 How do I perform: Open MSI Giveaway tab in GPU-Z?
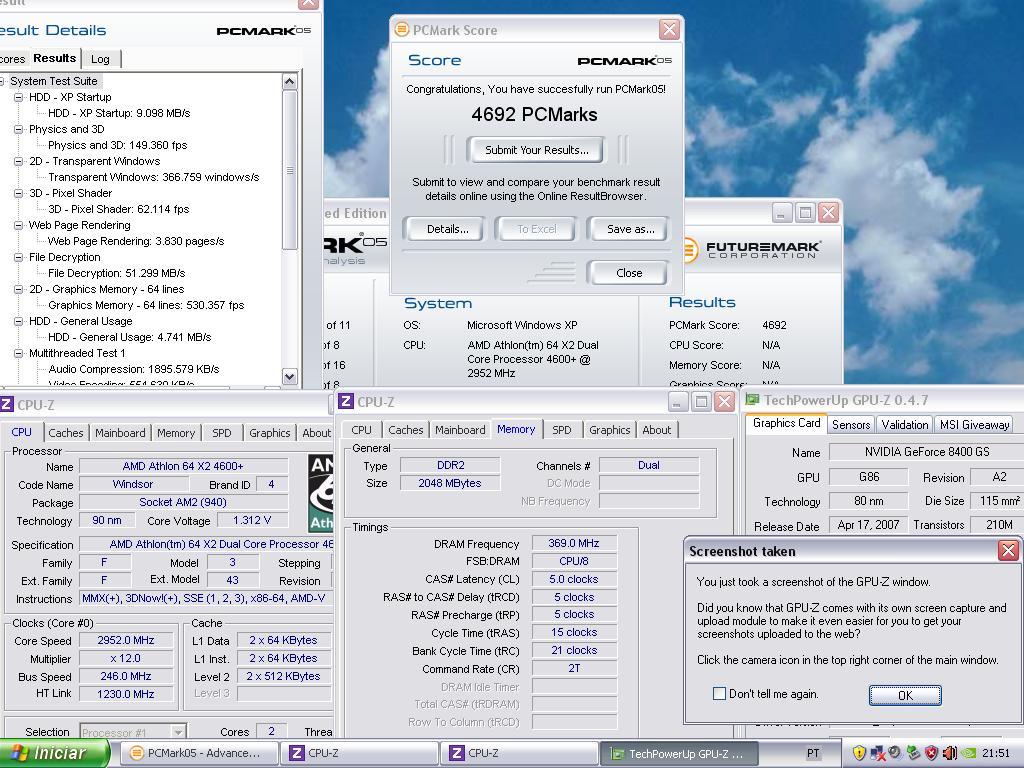coord(974,424)
